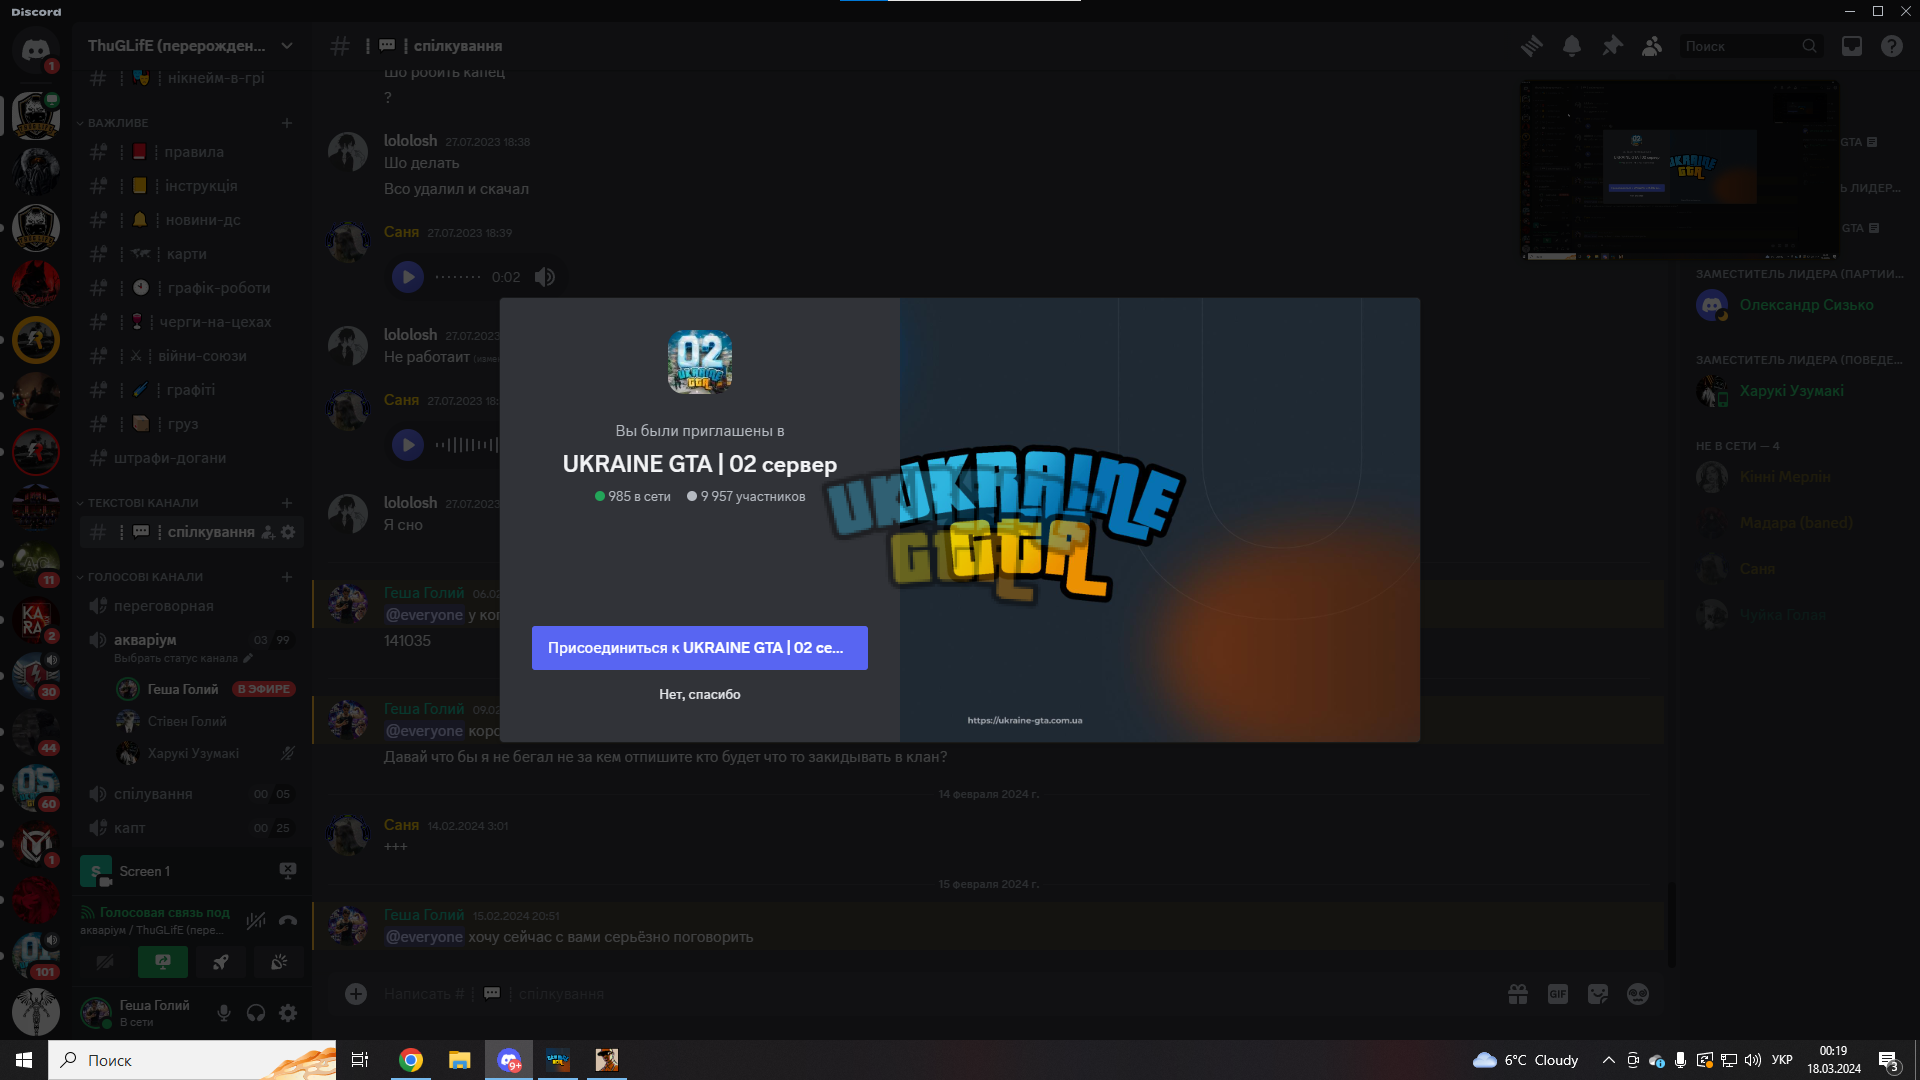
Task: Open Windows Start menu
Action: coord(24,1060)
